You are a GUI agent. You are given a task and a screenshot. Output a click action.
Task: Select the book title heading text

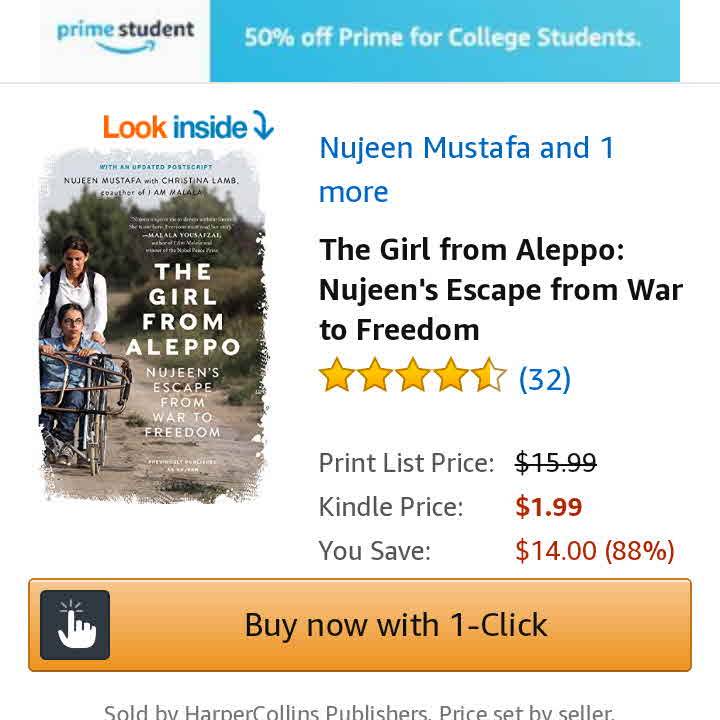[500, 289]
